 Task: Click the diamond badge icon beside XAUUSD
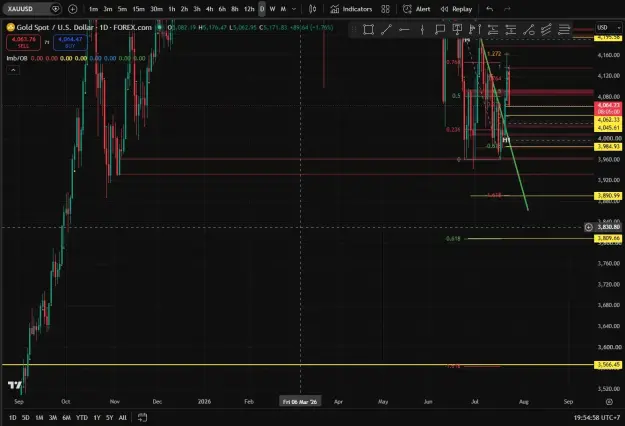coord(55,9)
